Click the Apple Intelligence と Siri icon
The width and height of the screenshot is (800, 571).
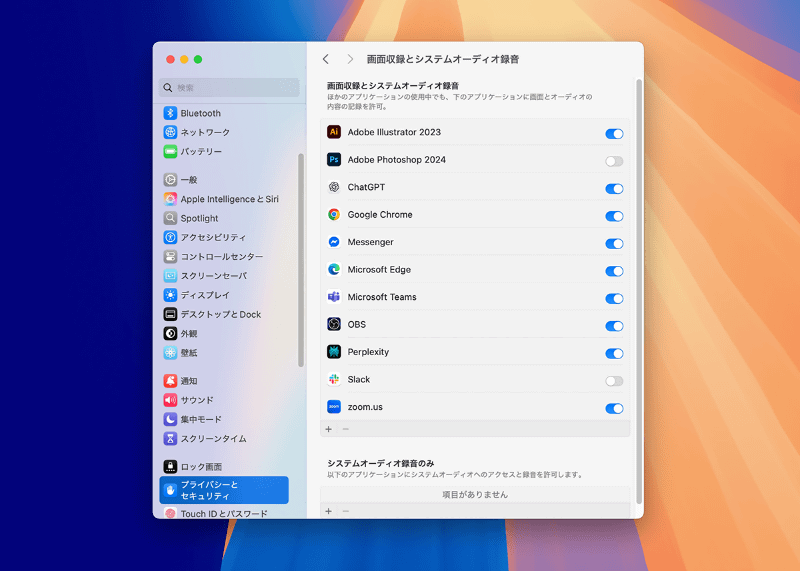[170, 199]
